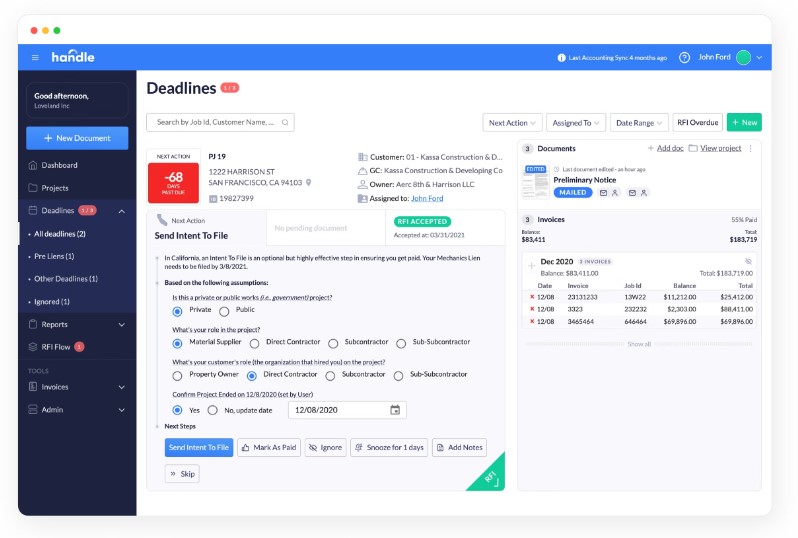Screen dimensions: 798x538
Task: Open the Date Range filter dropdown
Action: tap(639, 123)
